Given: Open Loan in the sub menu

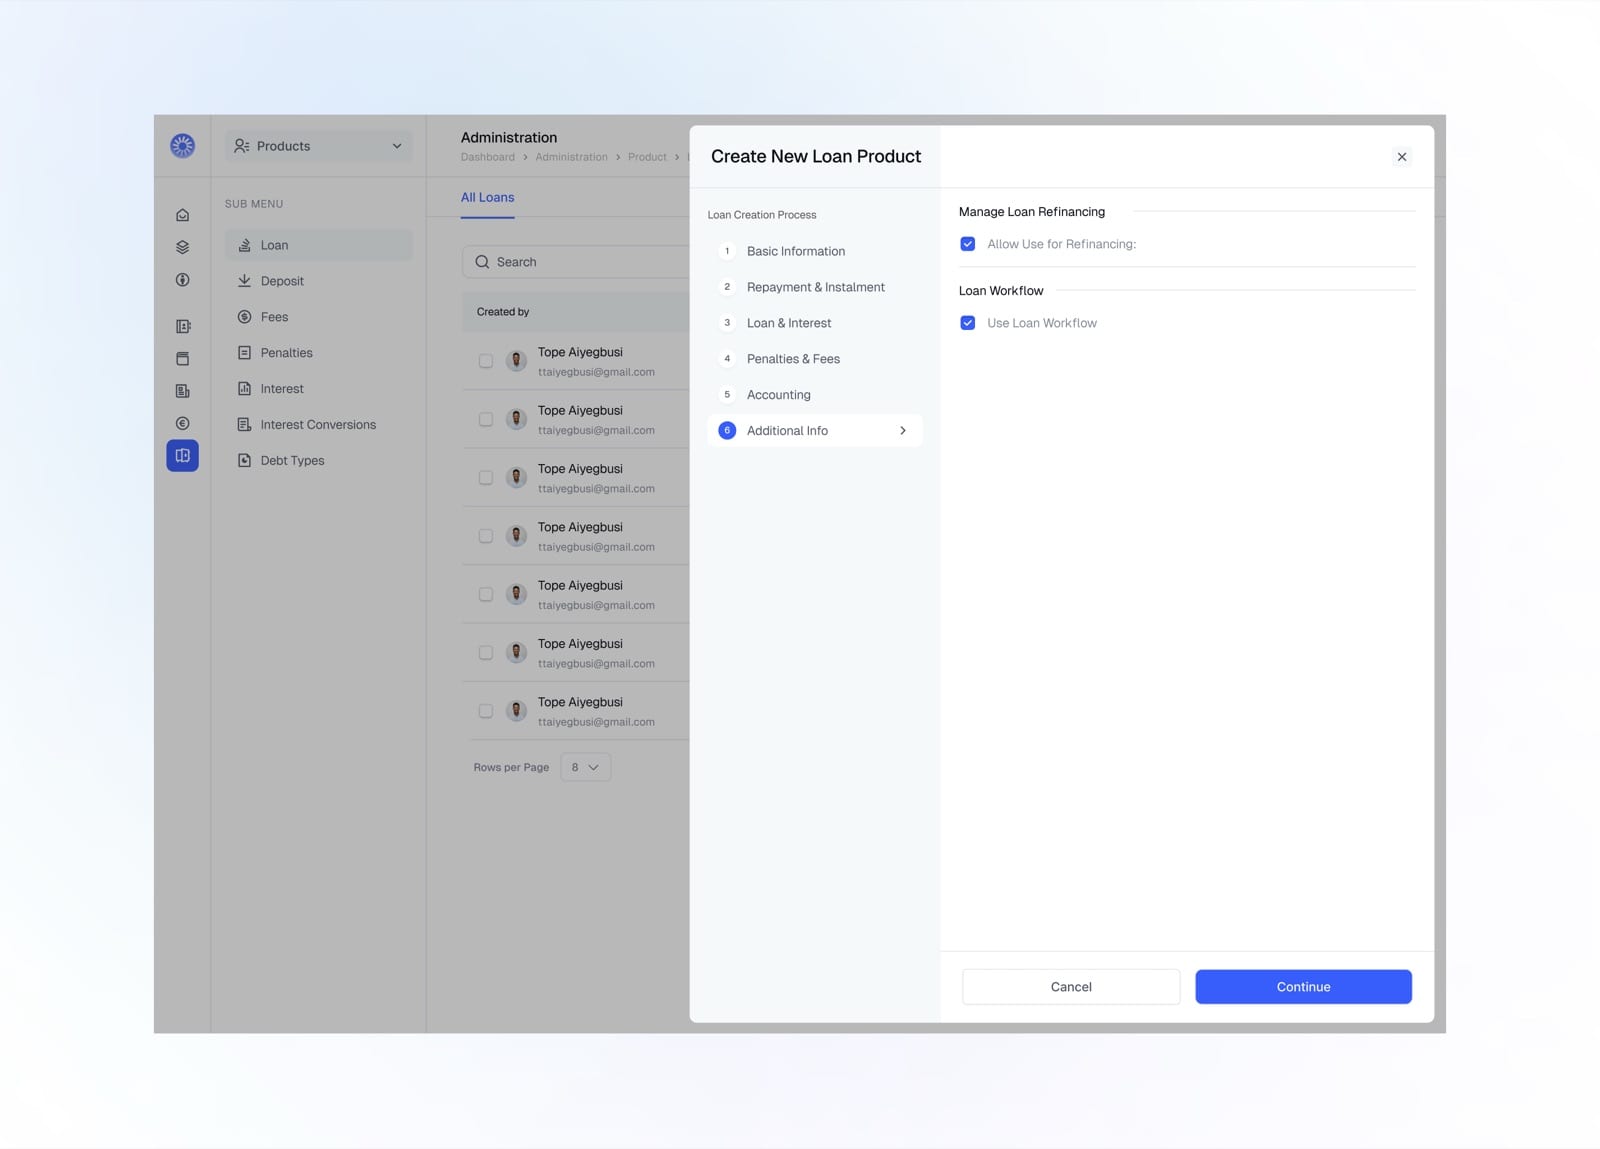Looking at the screenshot, I should pyautogui.click(x=318, y=245).
